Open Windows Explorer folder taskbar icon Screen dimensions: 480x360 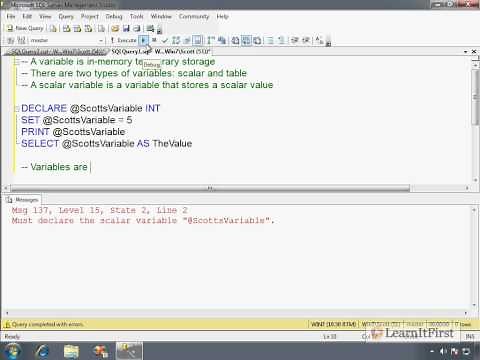[x=71, y=351]
